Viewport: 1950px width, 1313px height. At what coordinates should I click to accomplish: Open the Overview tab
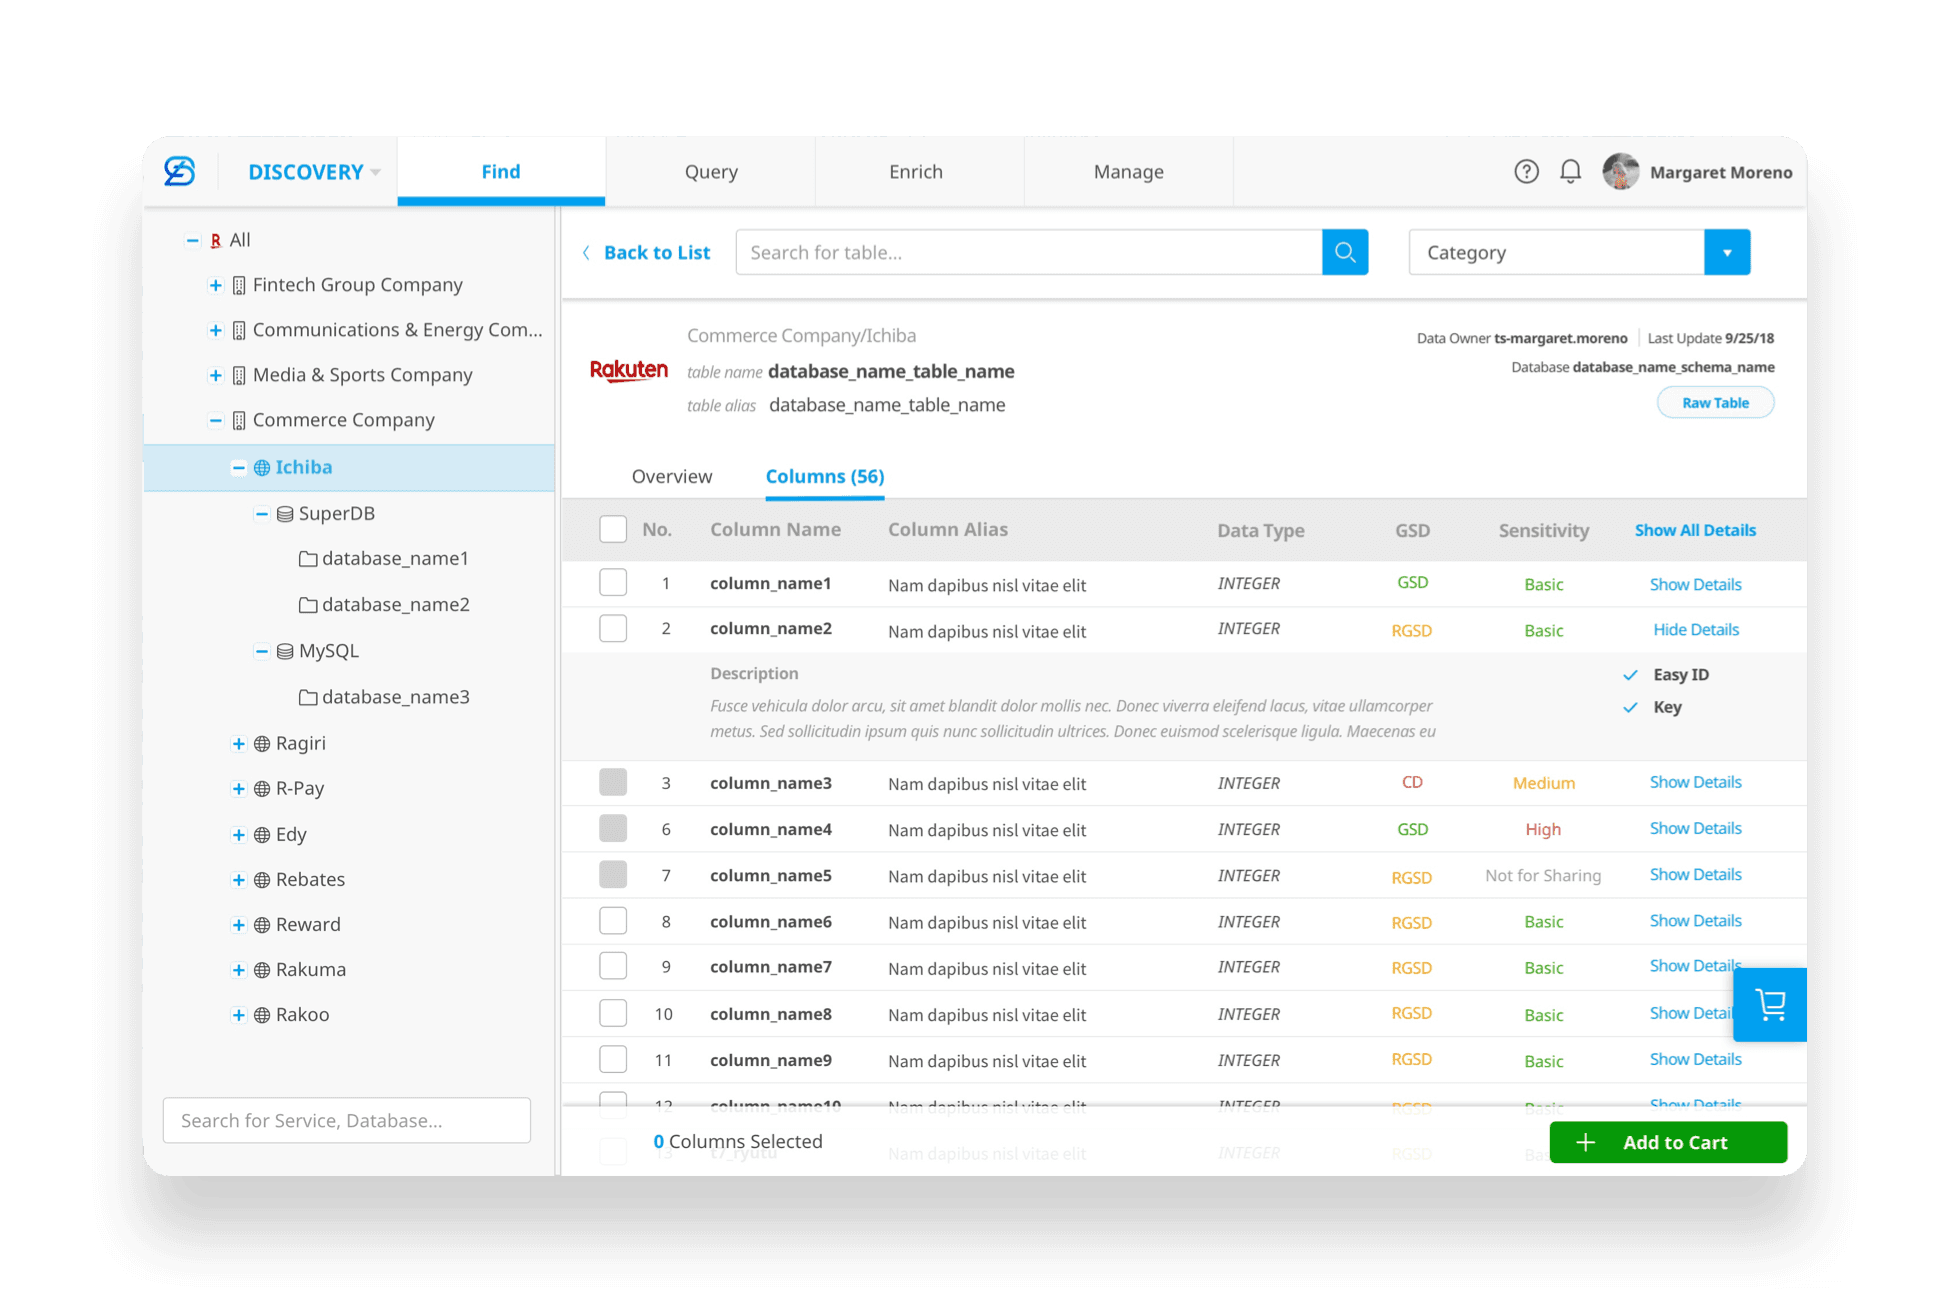pos(672,477)
